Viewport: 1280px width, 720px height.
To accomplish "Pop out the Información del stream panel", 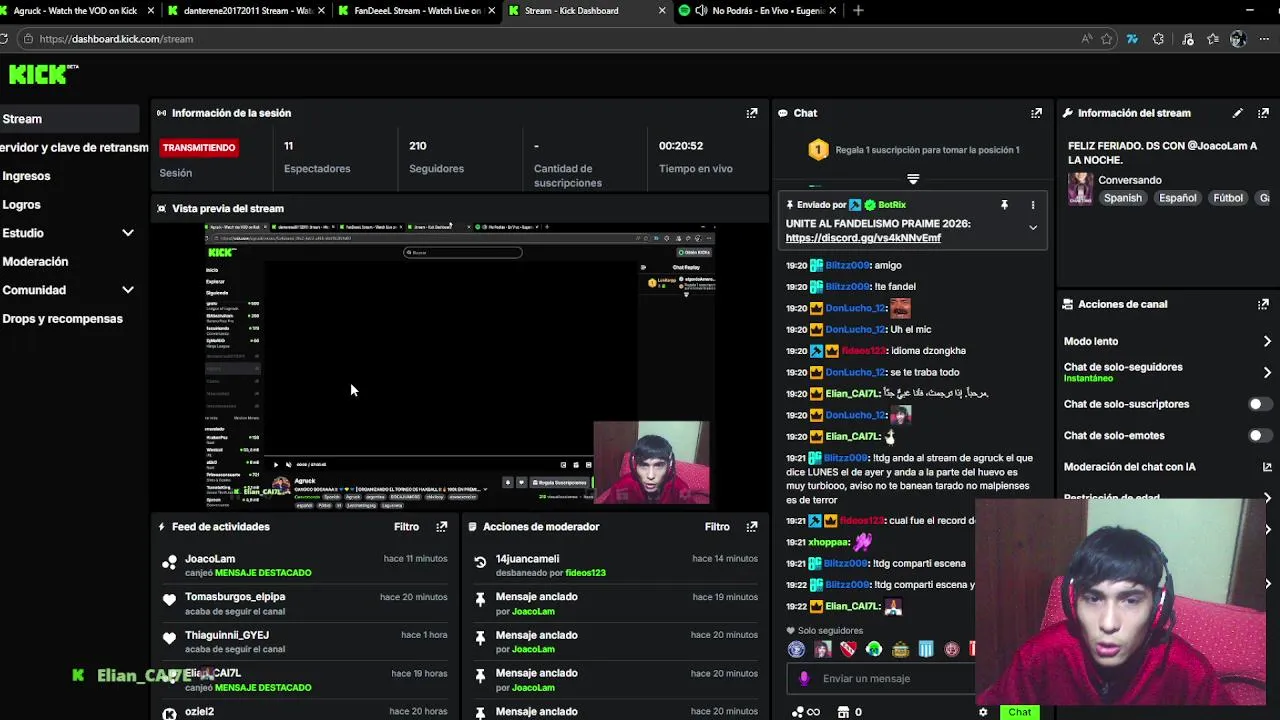I will (x=1264, y=113).
